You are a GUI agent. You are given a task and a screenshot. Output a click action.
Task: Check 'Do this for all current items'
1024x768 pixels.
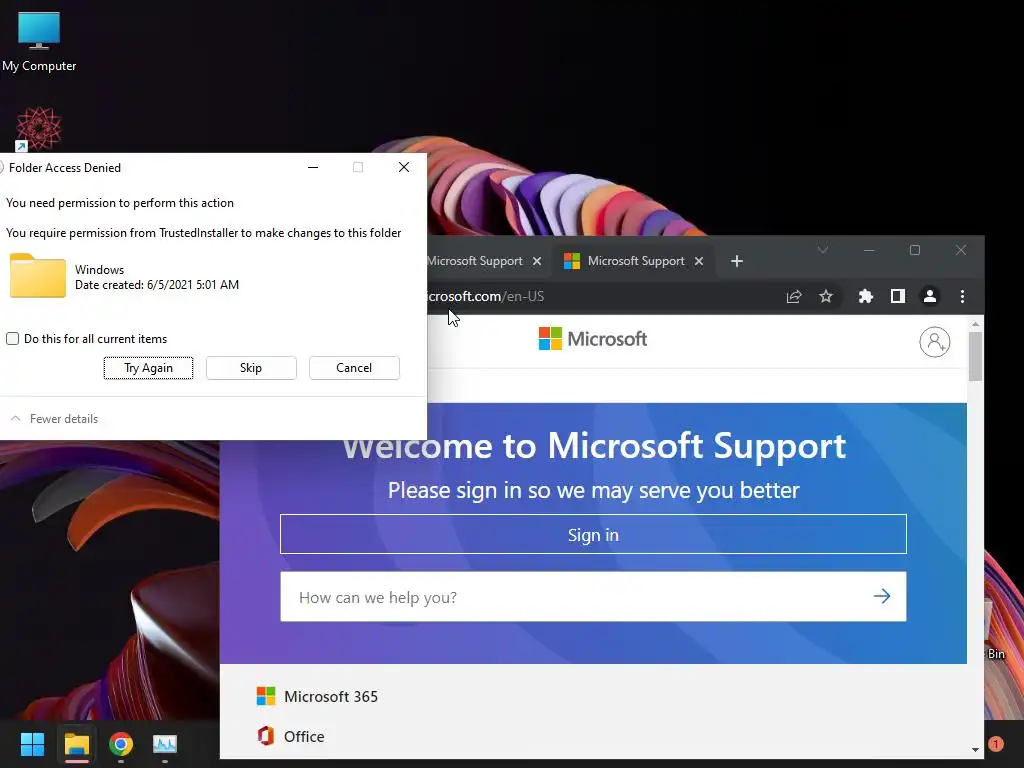[12, 338]
